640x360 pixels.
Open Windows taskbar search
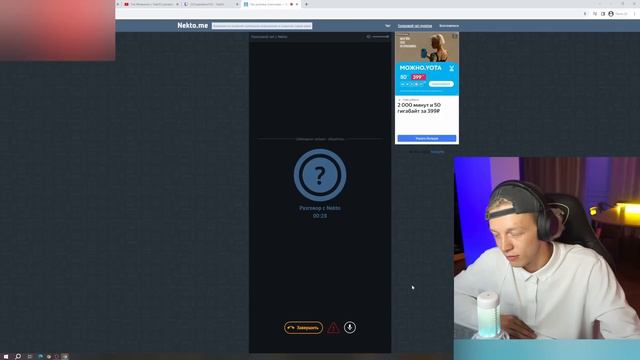coord(18,356)
